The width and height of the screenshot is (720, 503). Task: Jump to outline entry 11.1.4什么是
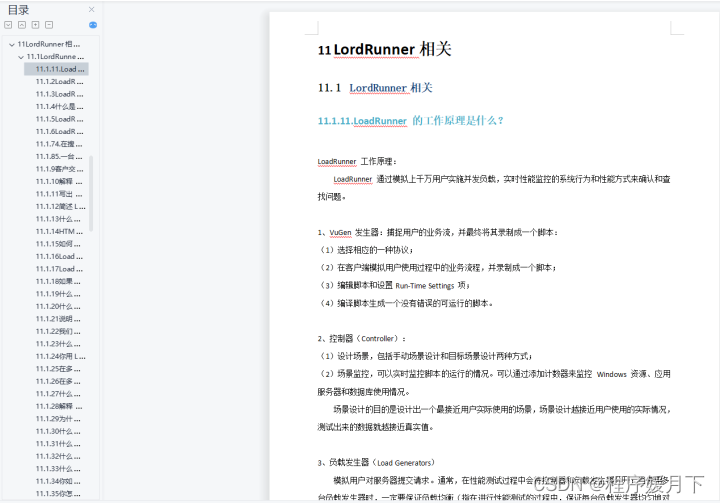tap(60, 107)
